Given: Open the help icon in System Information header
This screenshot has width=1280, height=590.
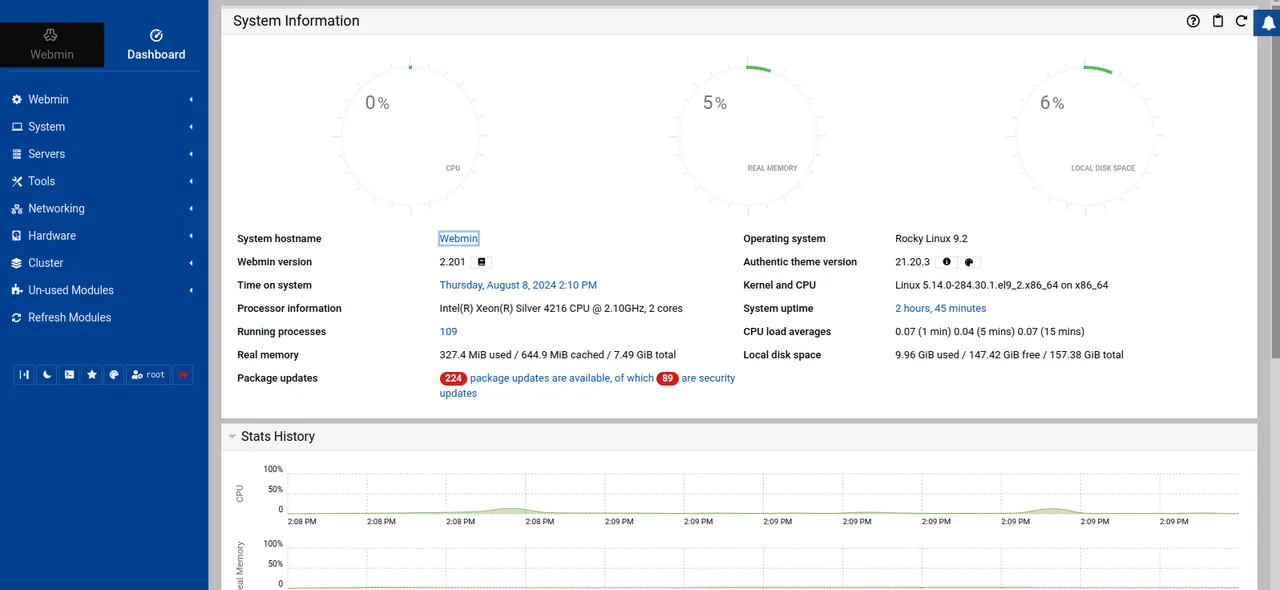Looking at the screenshot, I should [x=1193, y=21].
